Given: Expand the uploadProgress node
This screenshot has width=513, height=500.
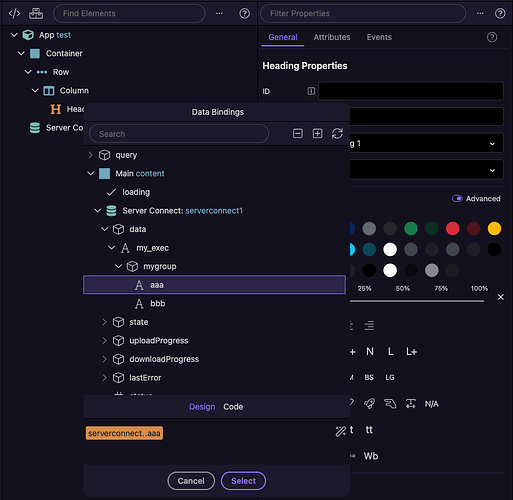Looking at the screenshot, I should (x=104, y=341).
